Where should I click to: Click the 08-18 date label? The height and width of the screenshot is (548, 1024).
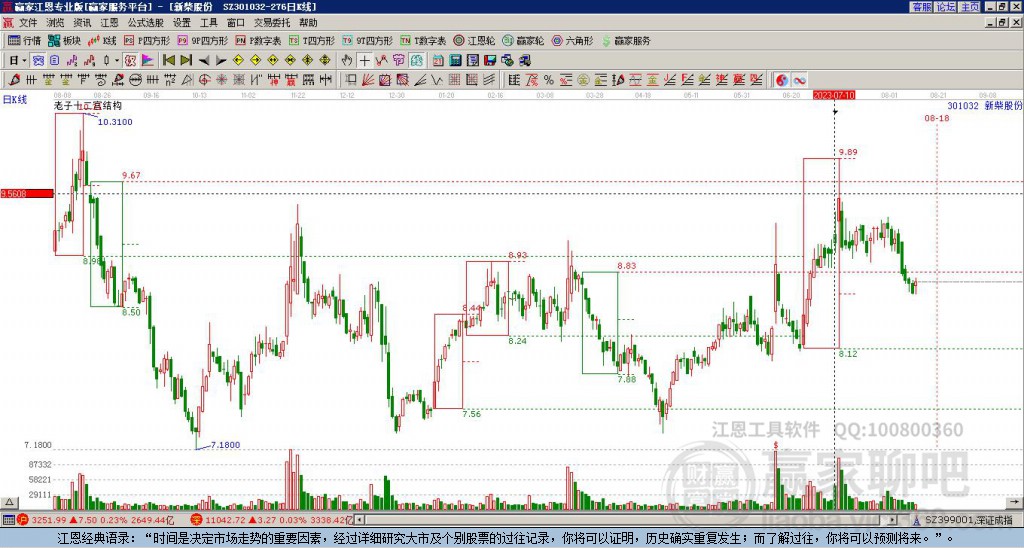(936, 118)
